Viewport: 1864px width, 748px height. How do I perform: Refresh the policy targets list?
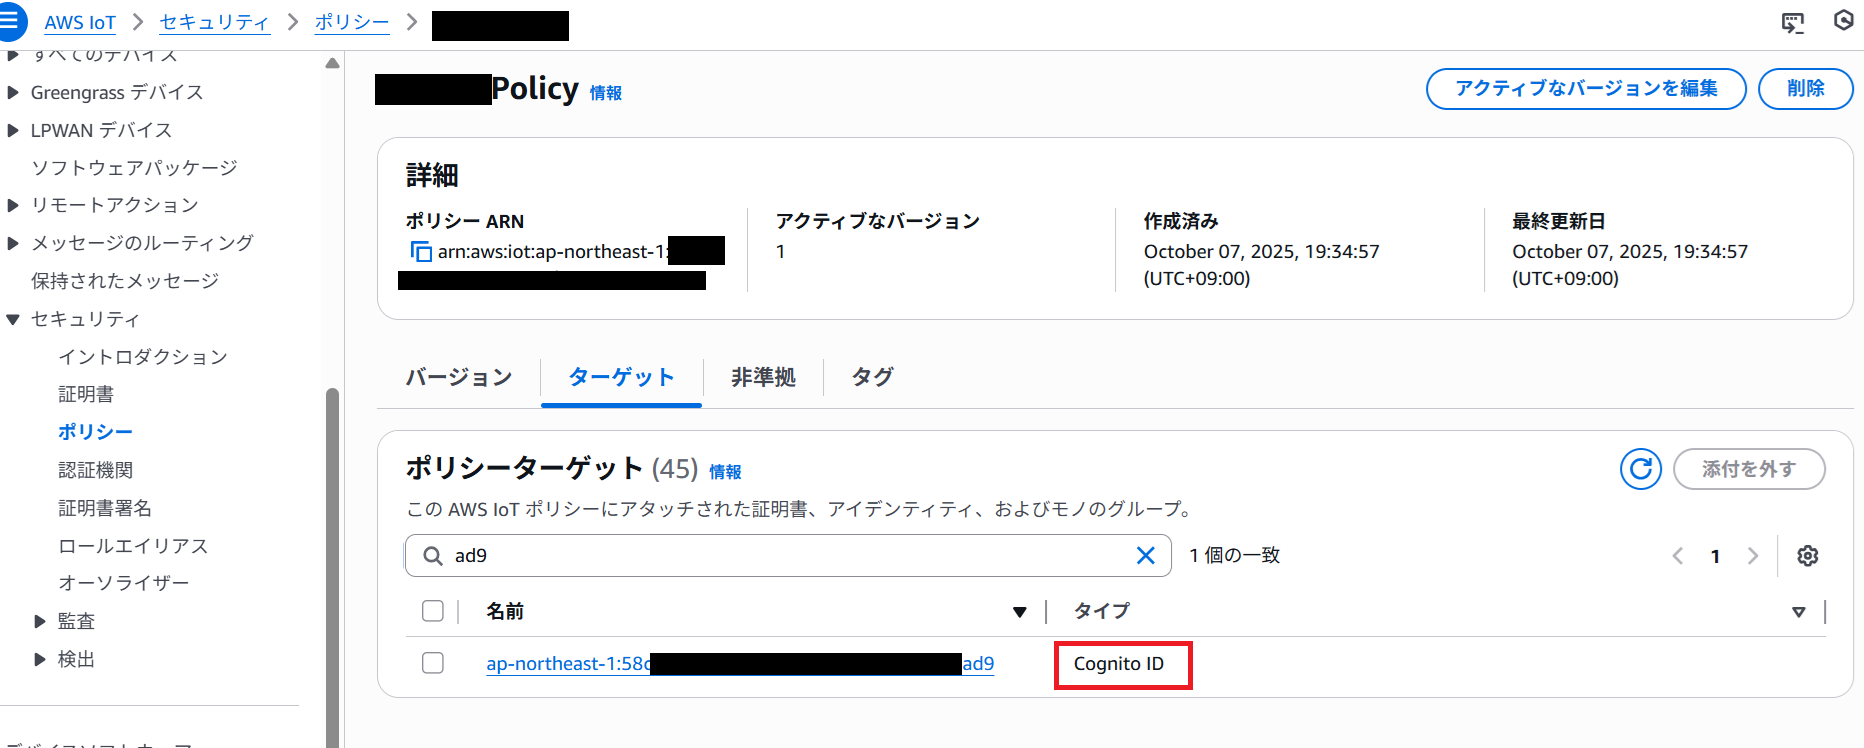[x=1641, y=469]
